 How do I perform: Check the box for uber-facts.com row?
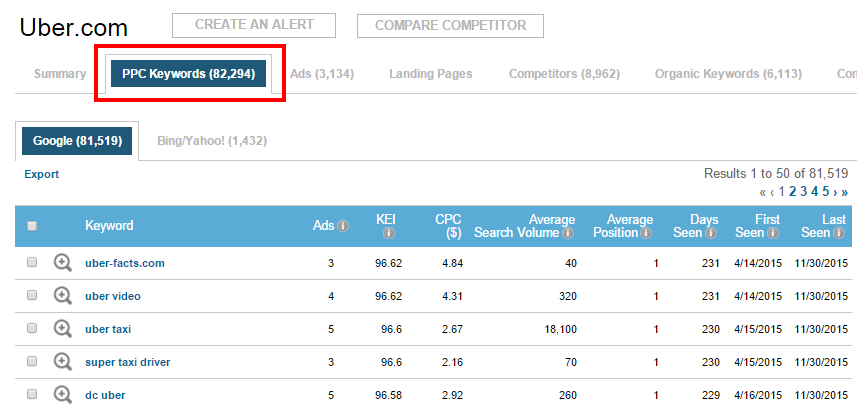coord(32,262)
